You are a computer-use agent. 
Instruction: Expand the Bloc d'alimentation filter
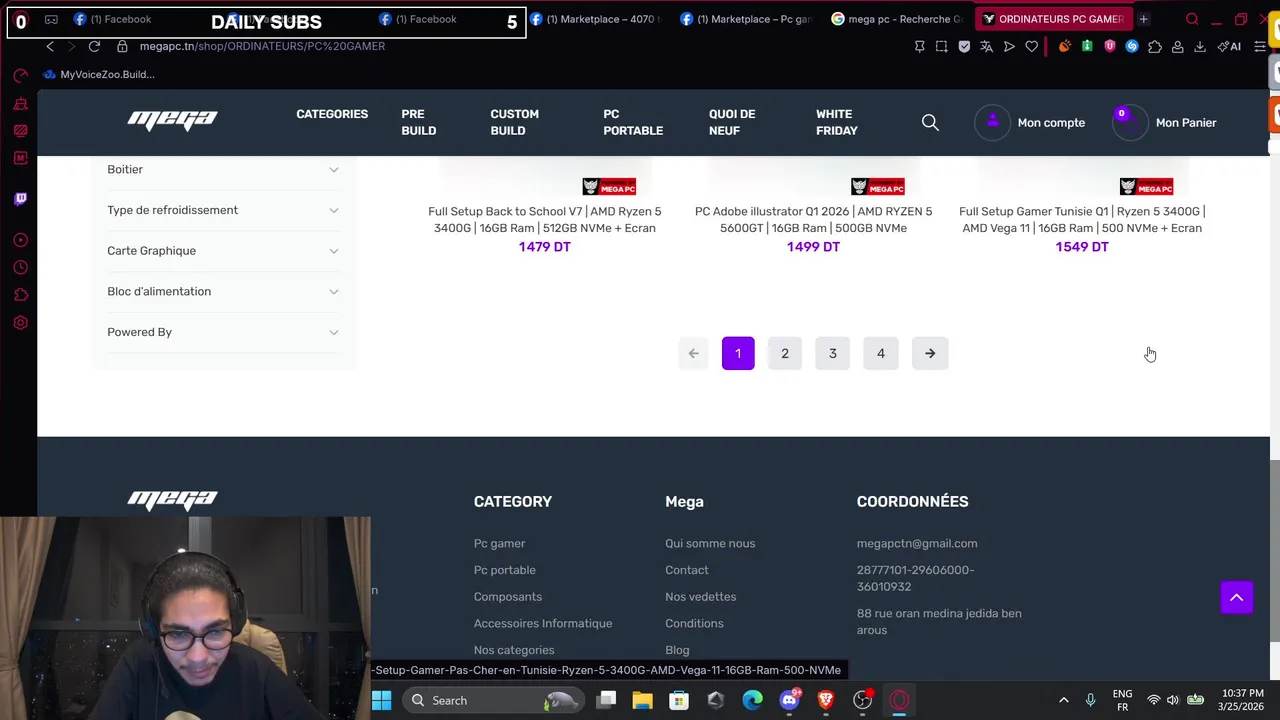click(x=223, y=291)
